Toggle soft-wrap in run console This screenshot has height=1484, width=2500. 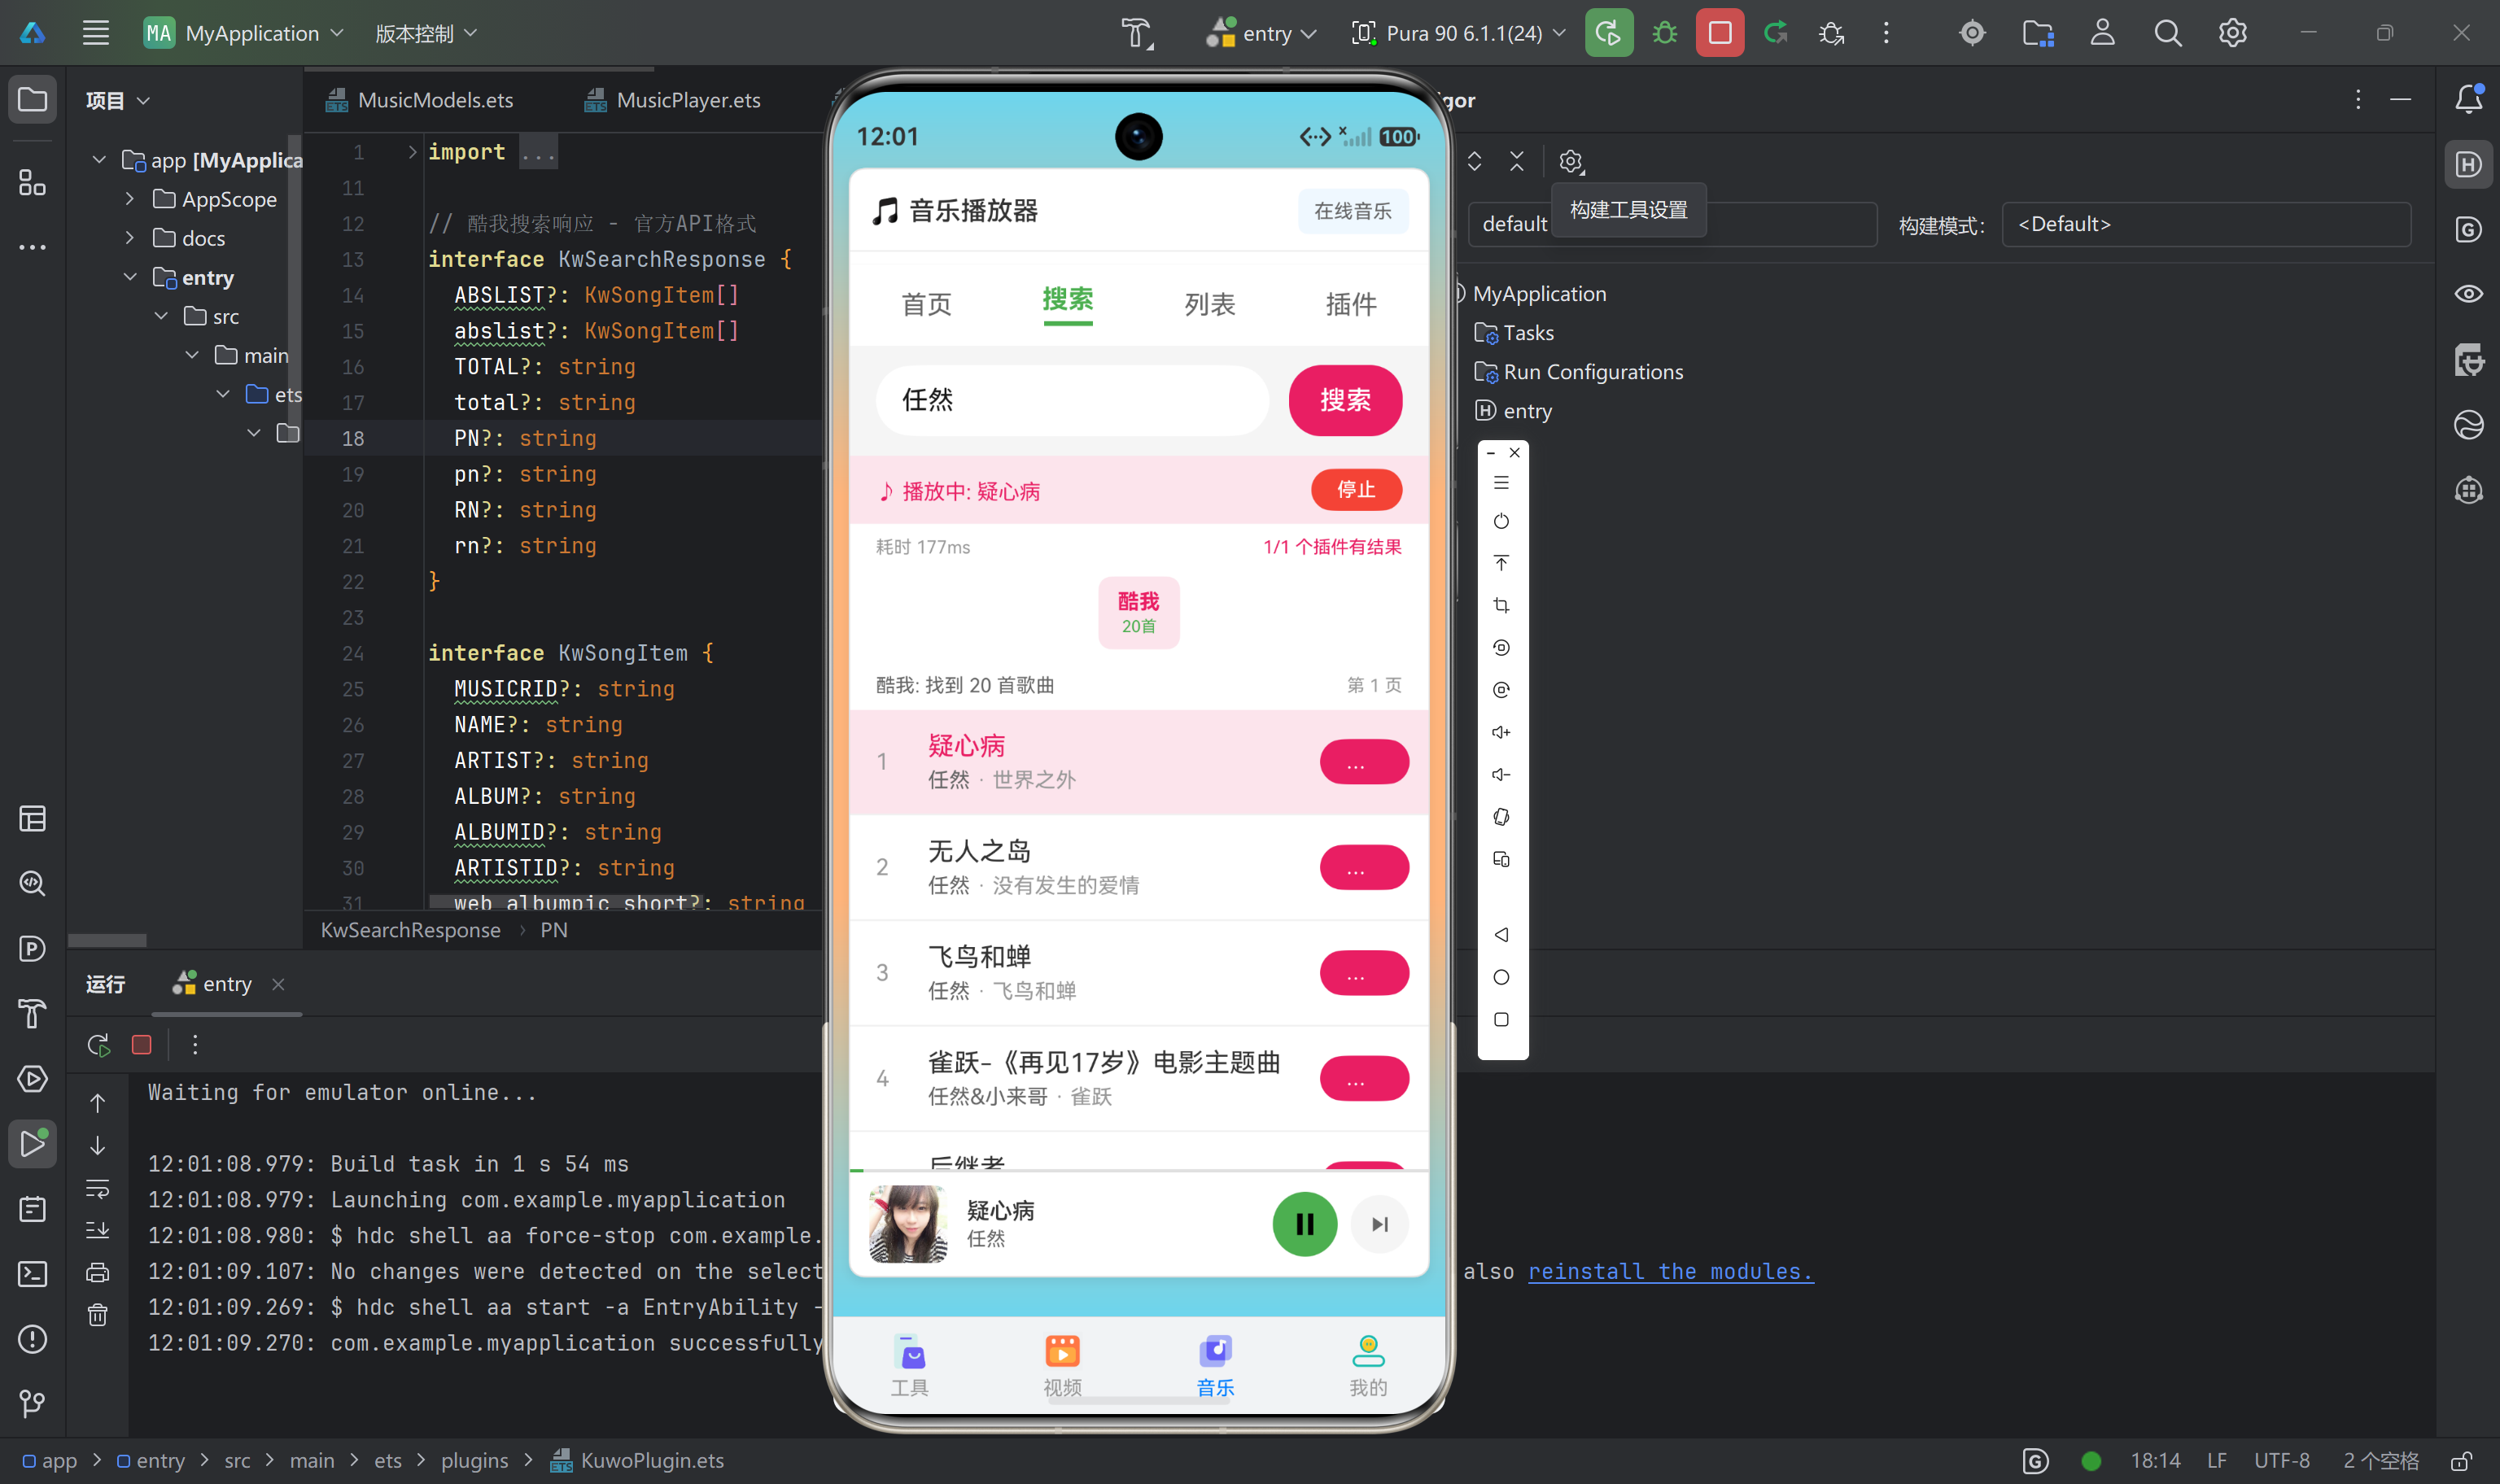(97, 1188)
